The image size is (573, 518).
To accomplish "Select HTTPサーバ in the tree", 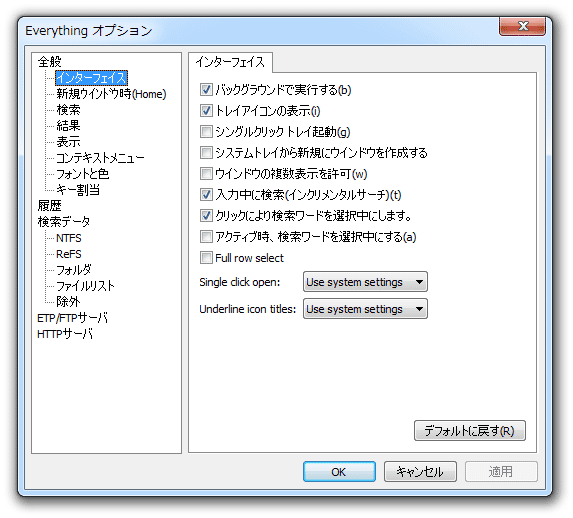I will pyautogui.click(x=65, y=334).
